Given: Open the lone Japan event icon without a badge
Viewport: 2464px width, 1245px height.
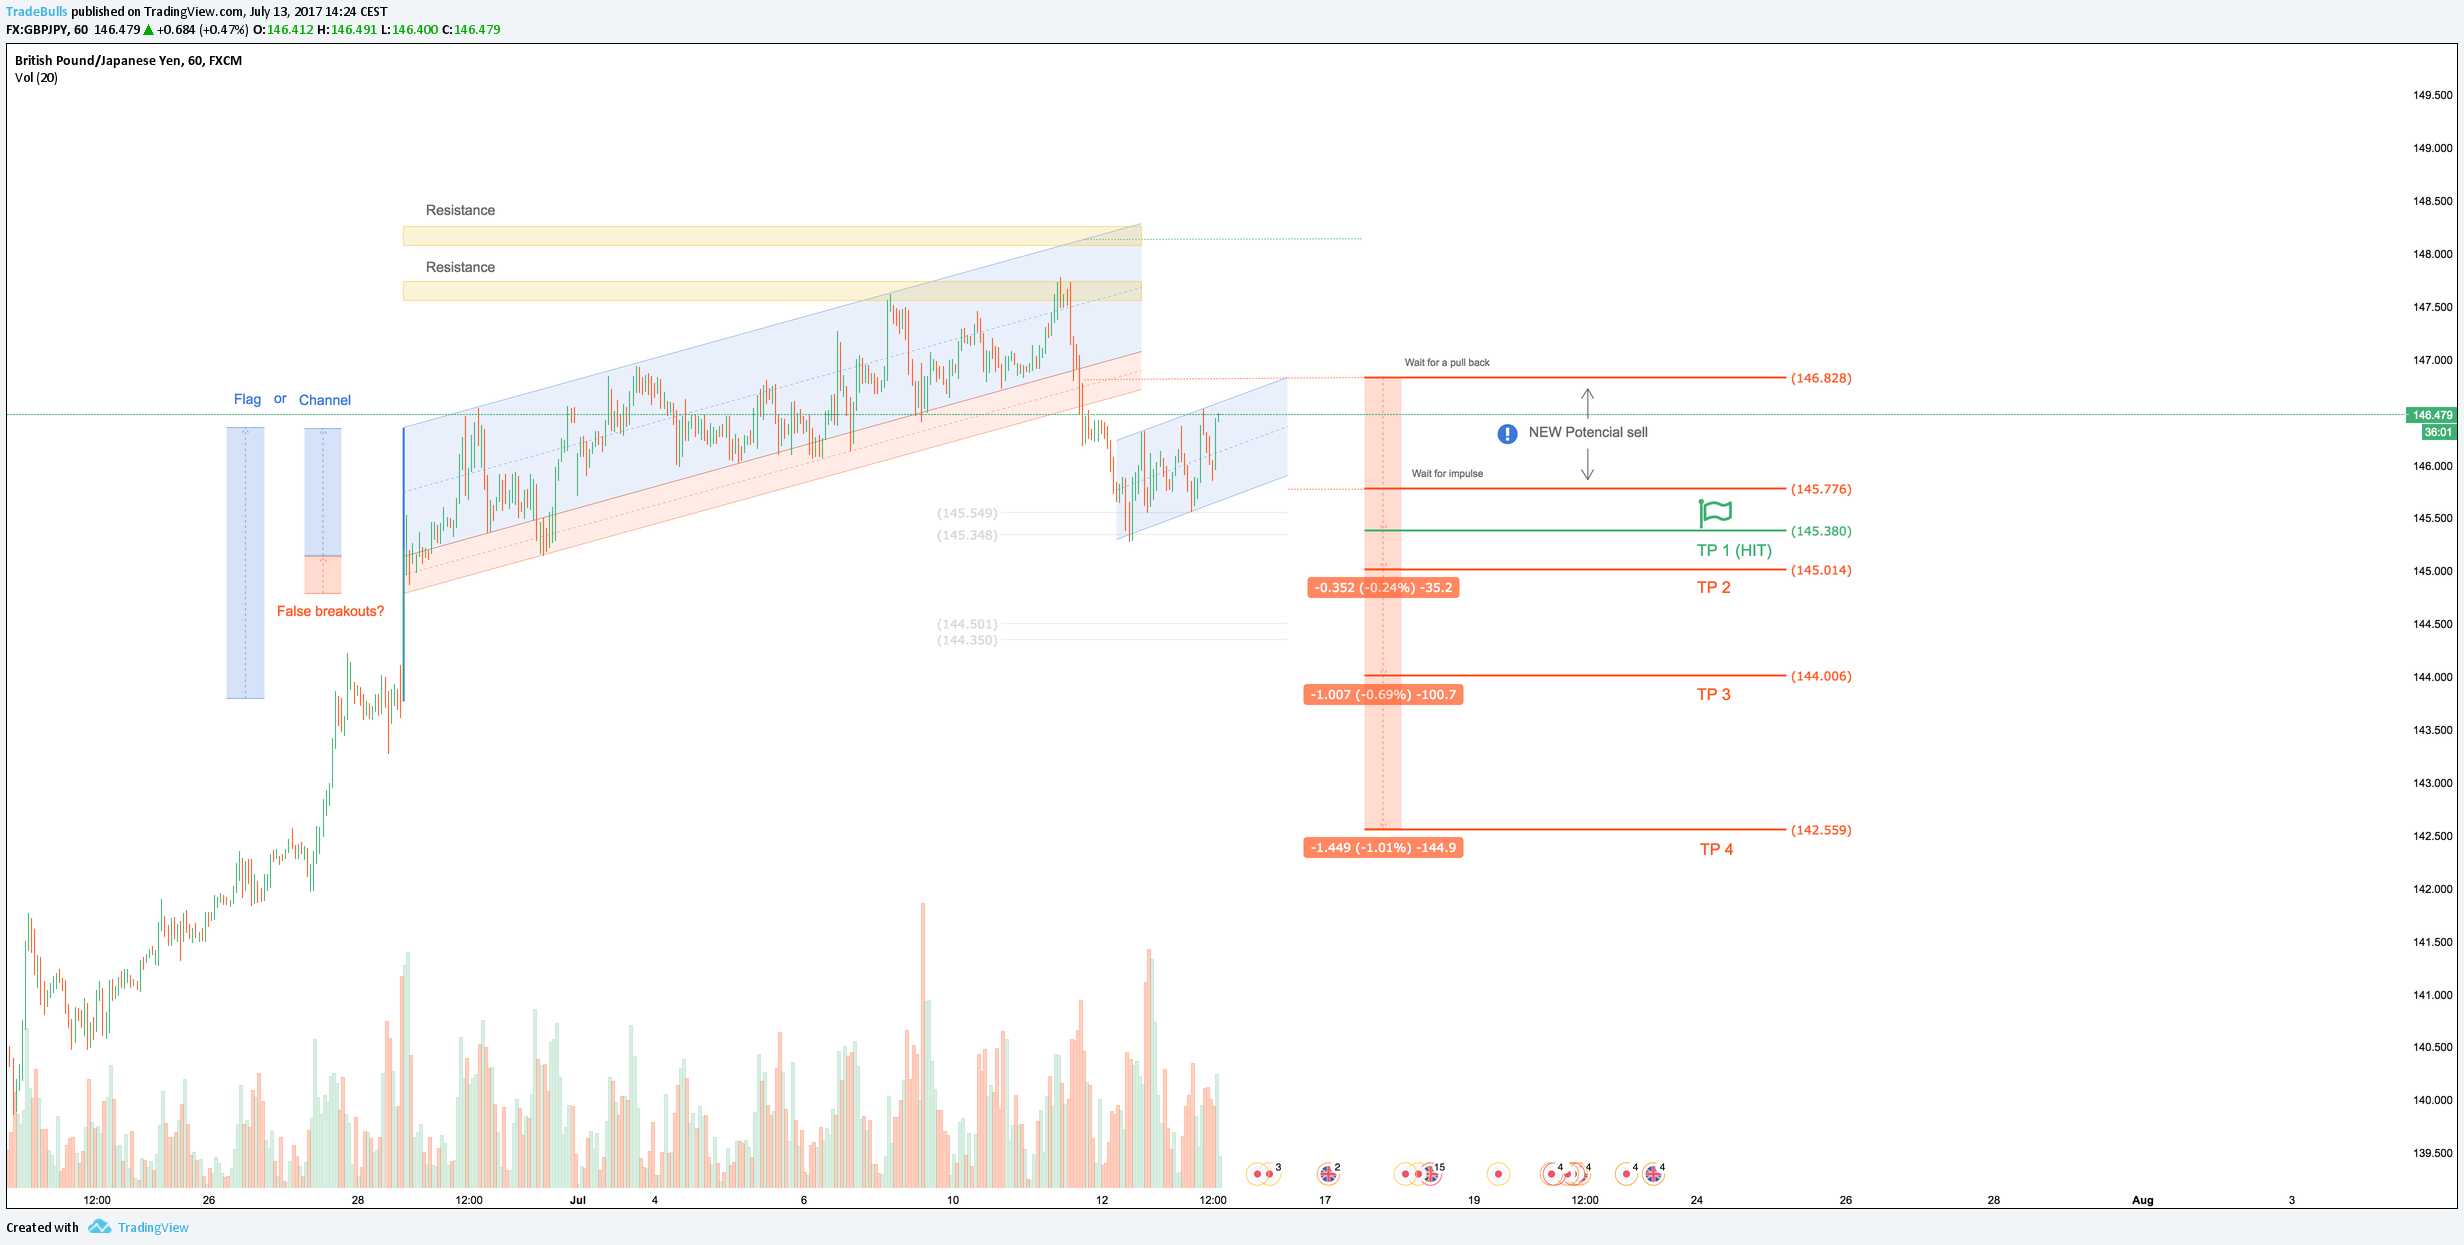Looking at the screenshot, I should pos(1498,1174).
